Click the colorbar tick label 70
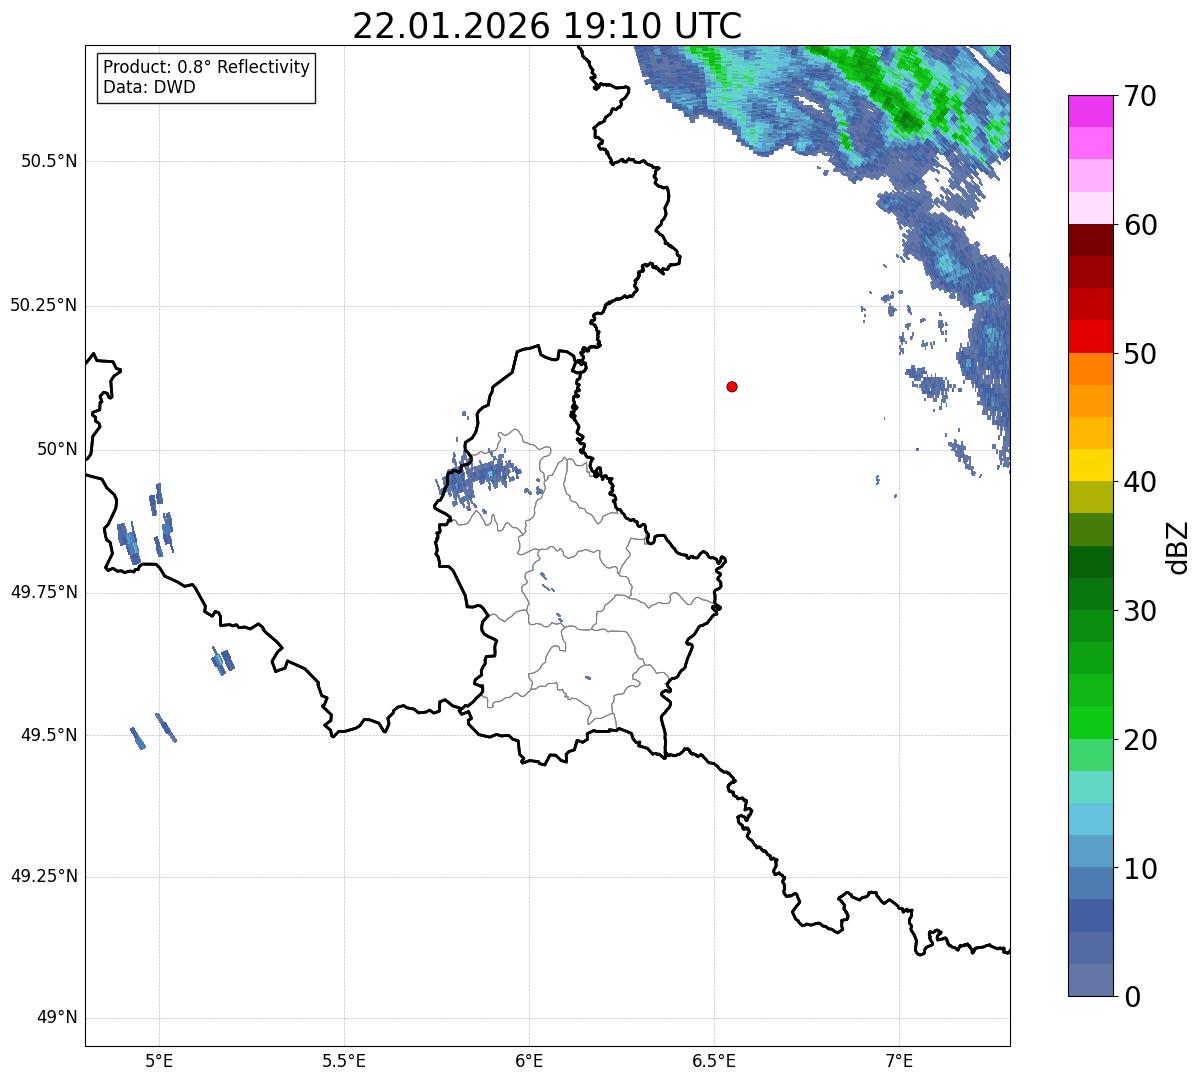This screenshot has height=1081, width=1202. [x=1140, y=96]
